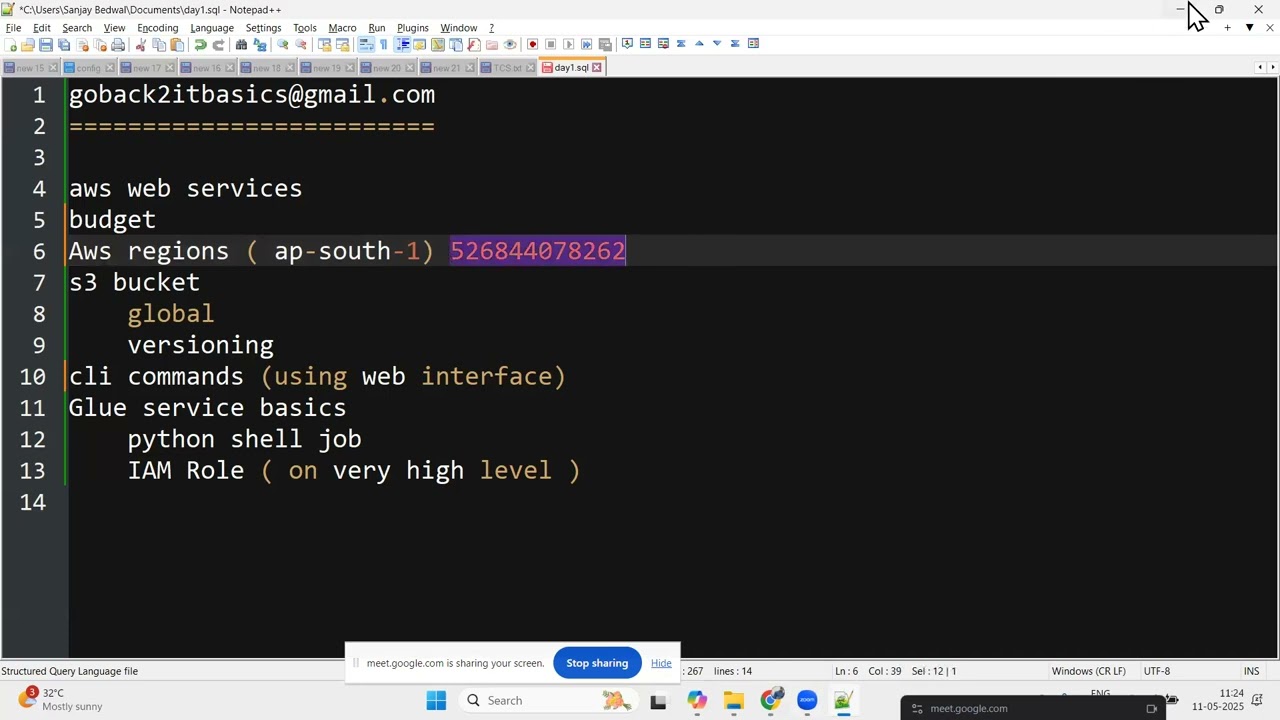Run macro multiple times icon
The width and height of the screenshot is (1280, 720).
587,44
